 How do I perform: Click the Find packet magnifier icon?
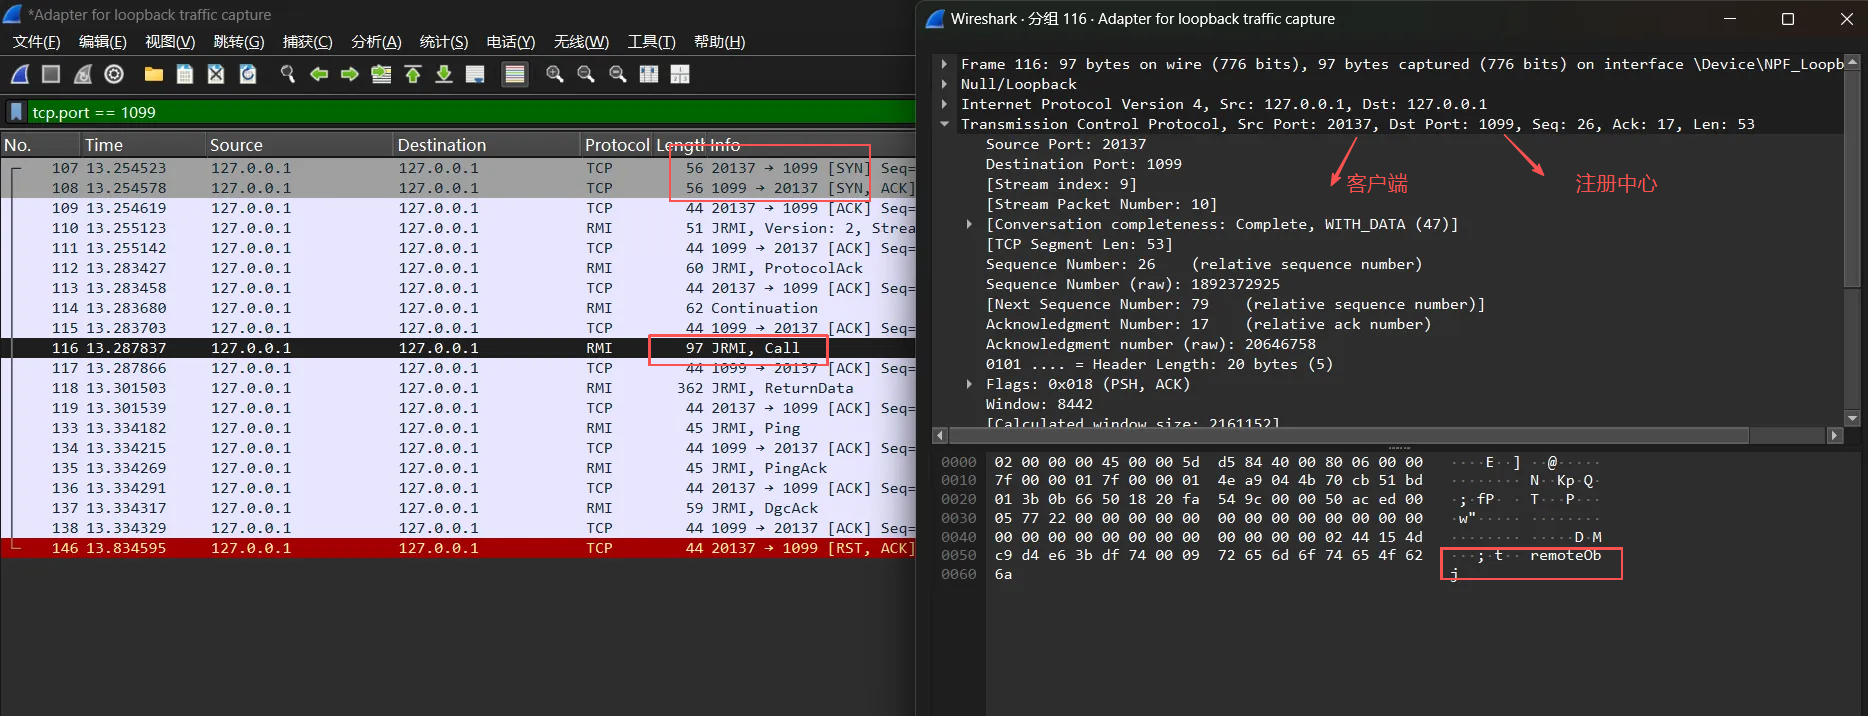click(x=287, y=74)
